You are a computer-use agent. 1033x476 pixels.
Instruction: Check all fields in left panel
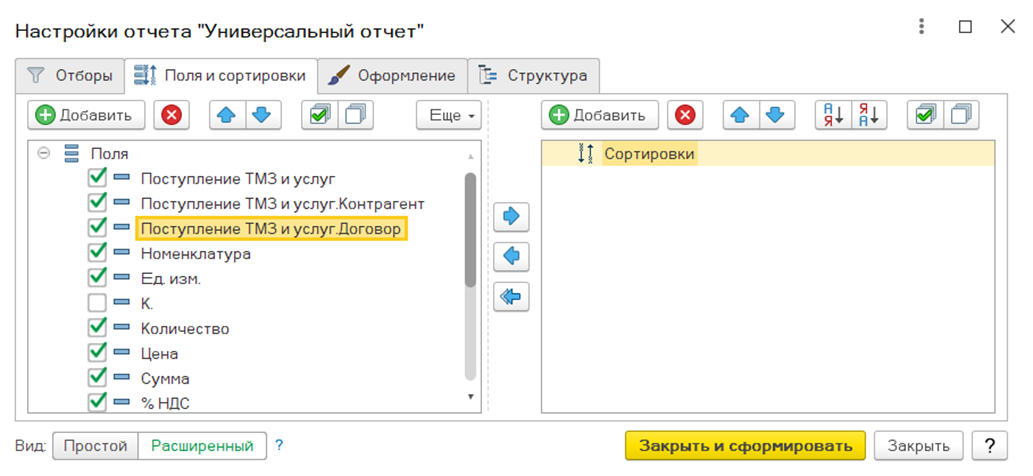coord(319,115)
